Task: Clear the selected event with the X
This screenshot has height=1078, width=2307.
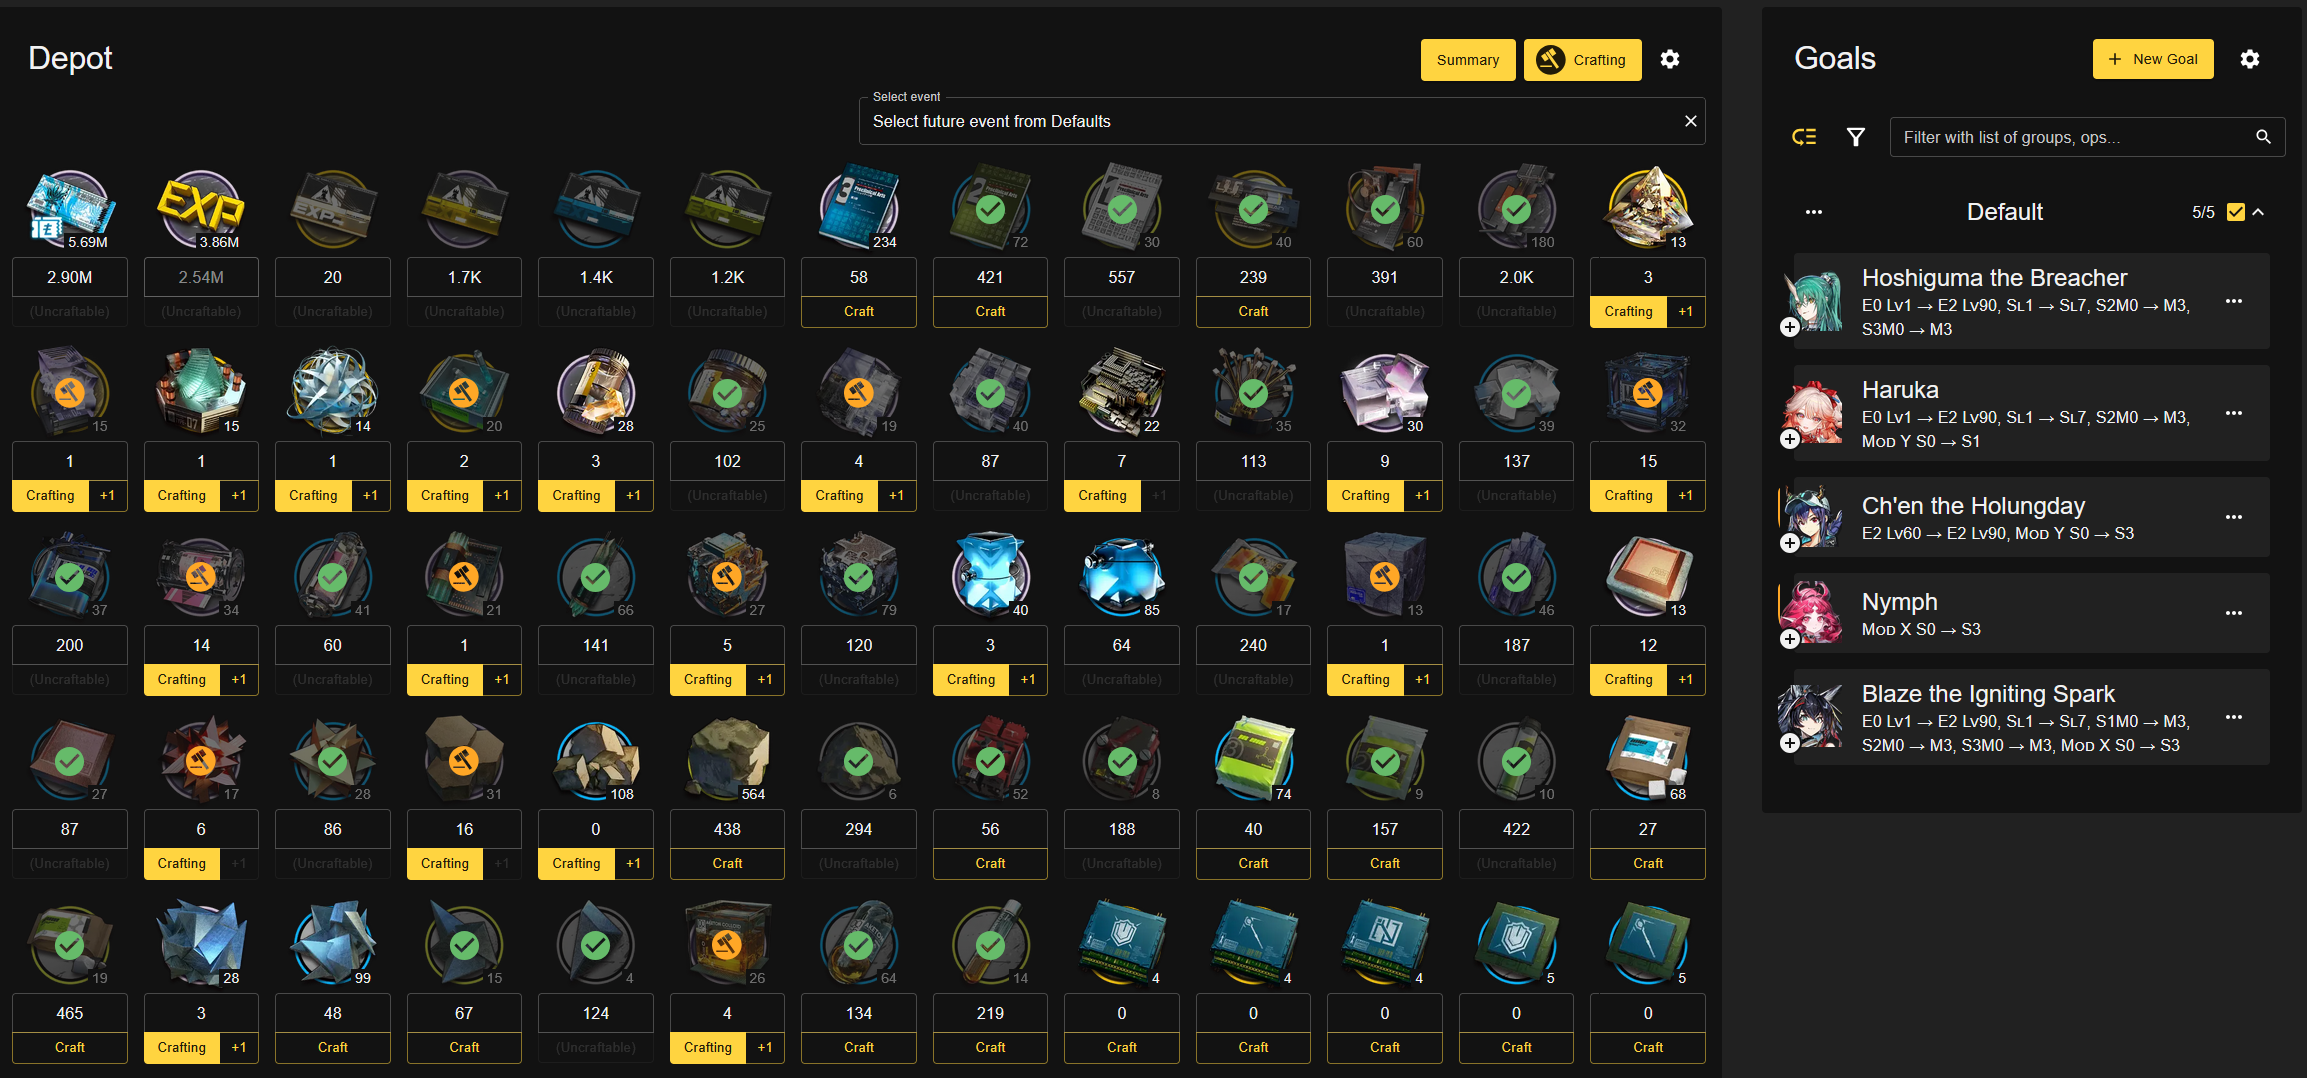Action: pos(1691,121)
